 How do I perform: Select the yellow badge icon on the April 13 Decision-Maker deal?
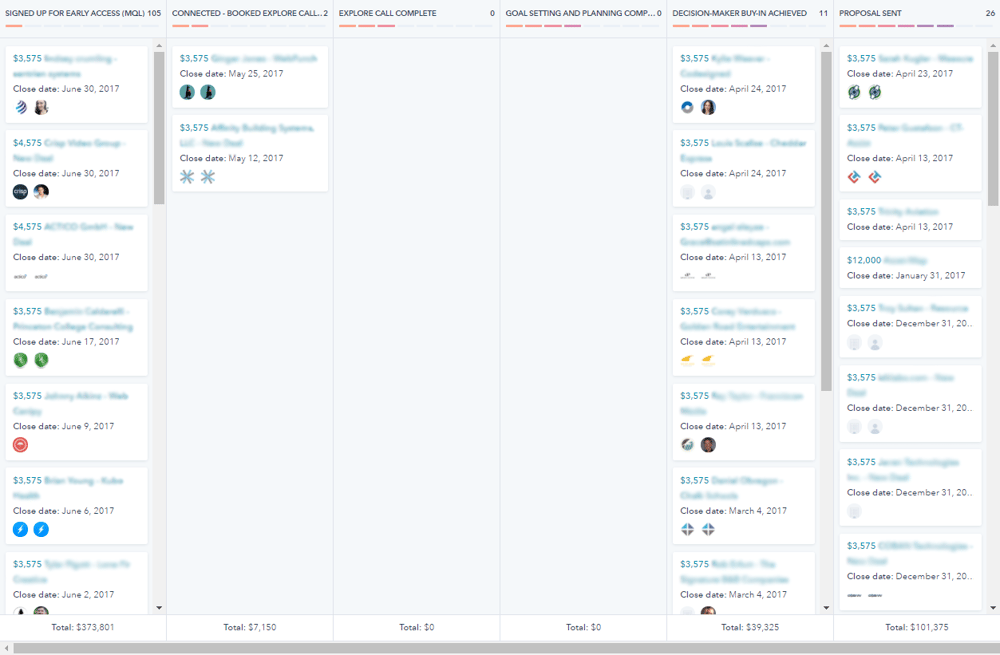(x=687, y=357)
